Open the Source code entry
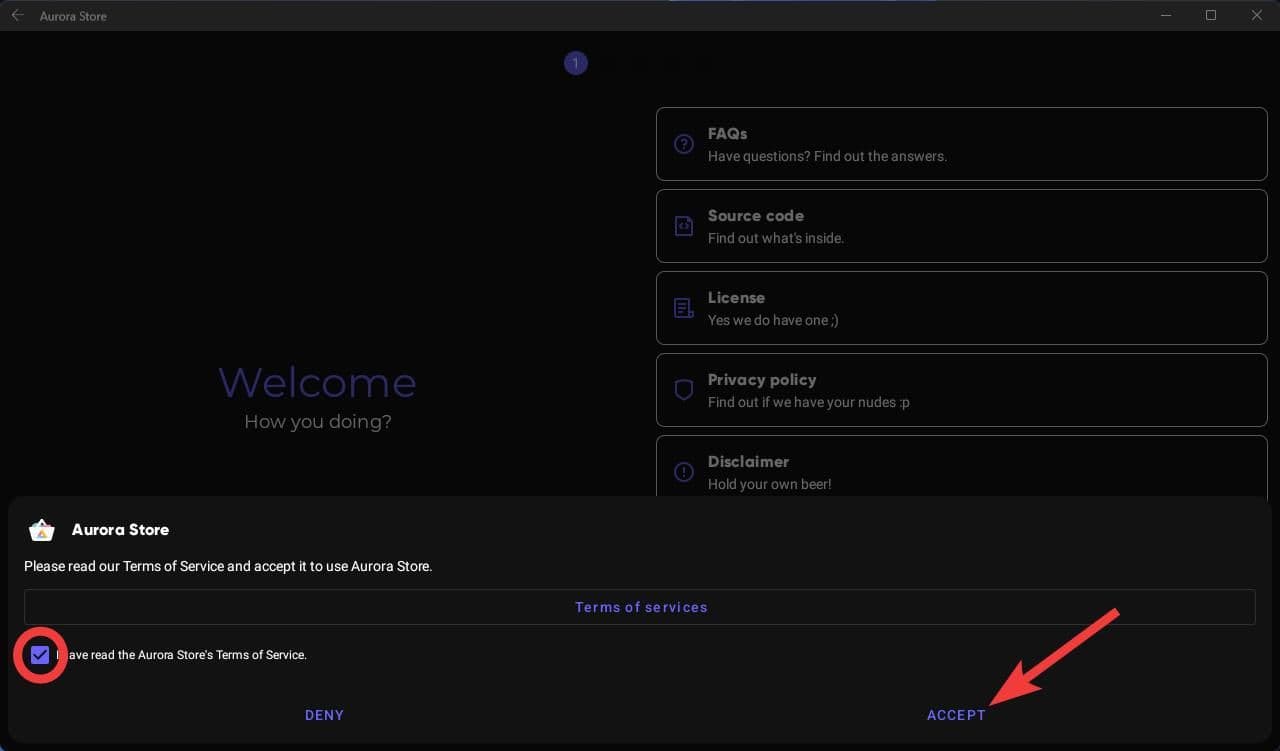Screen dimensions: 1280x751 coord(960,226)
